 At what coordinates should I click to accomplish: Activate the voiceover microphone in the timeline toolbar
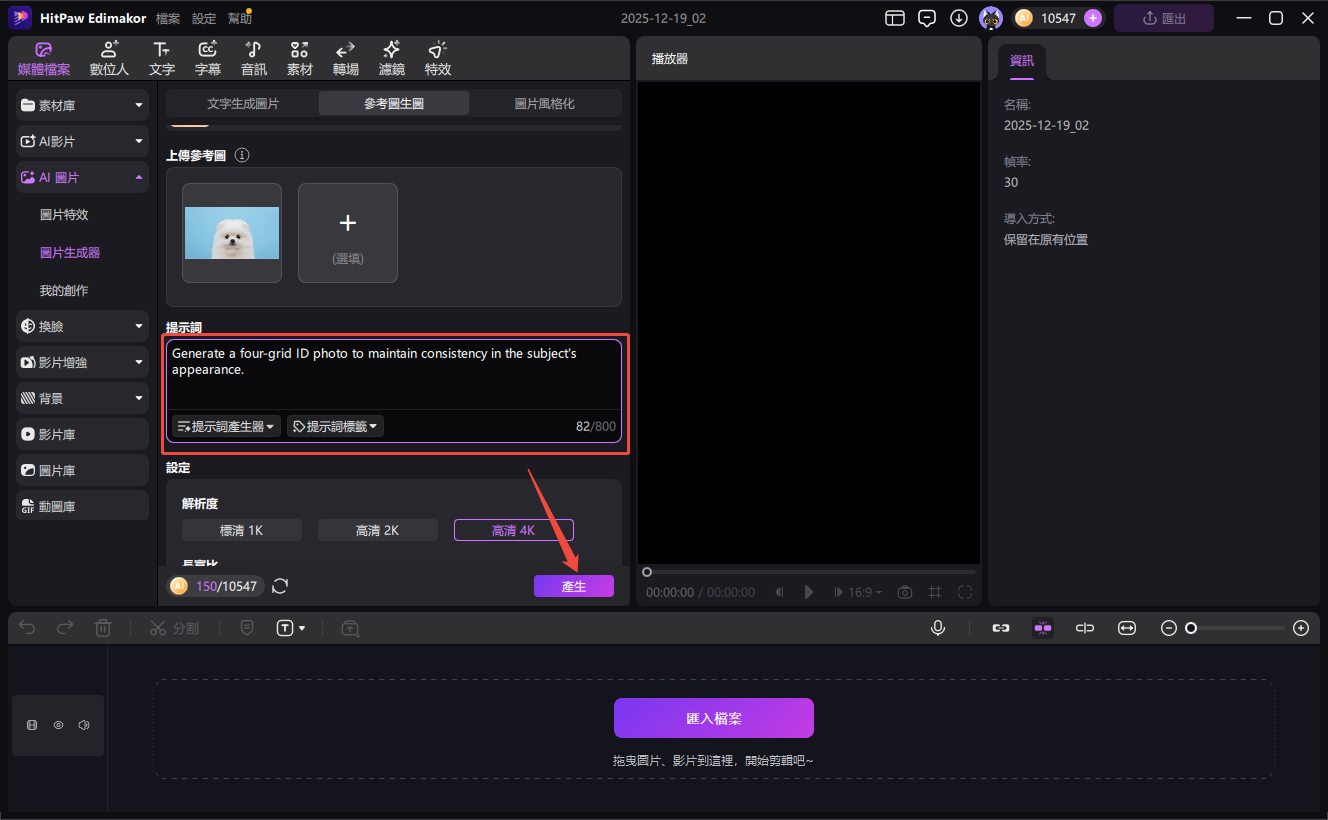pyautogui.click(x=937, y=627)
